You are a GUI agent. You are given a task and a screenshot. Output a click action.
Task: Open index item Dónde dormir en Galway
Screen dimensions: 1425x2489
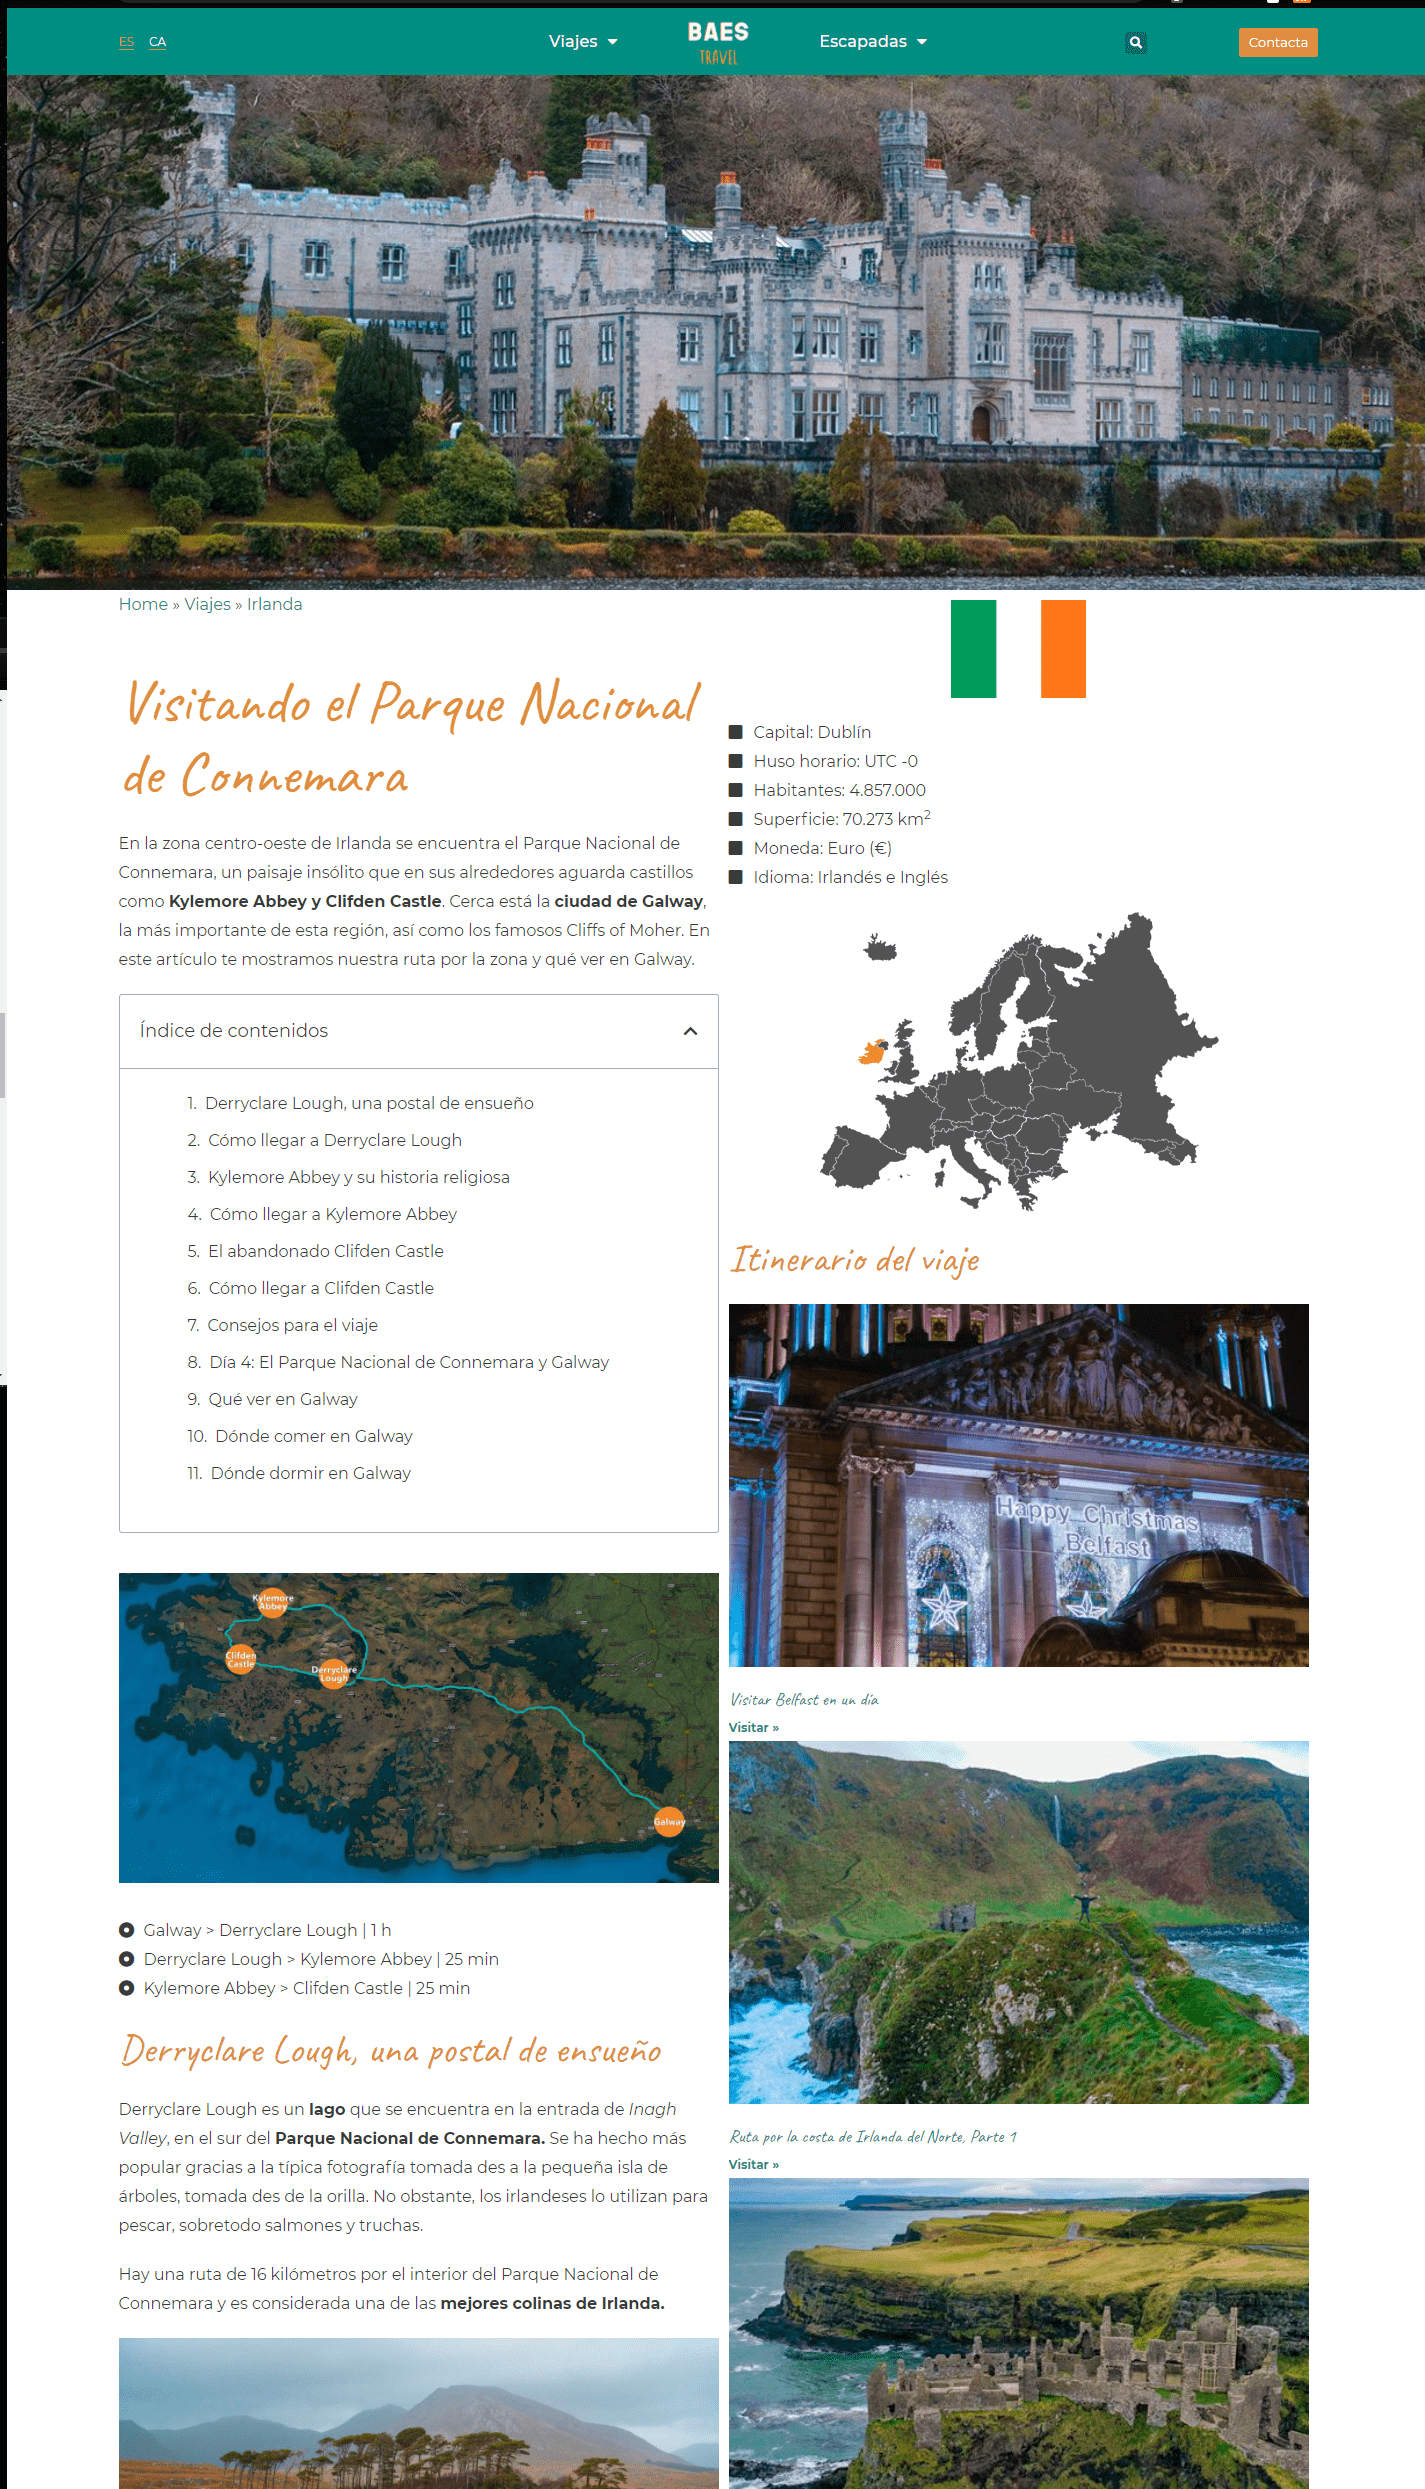311,1473
